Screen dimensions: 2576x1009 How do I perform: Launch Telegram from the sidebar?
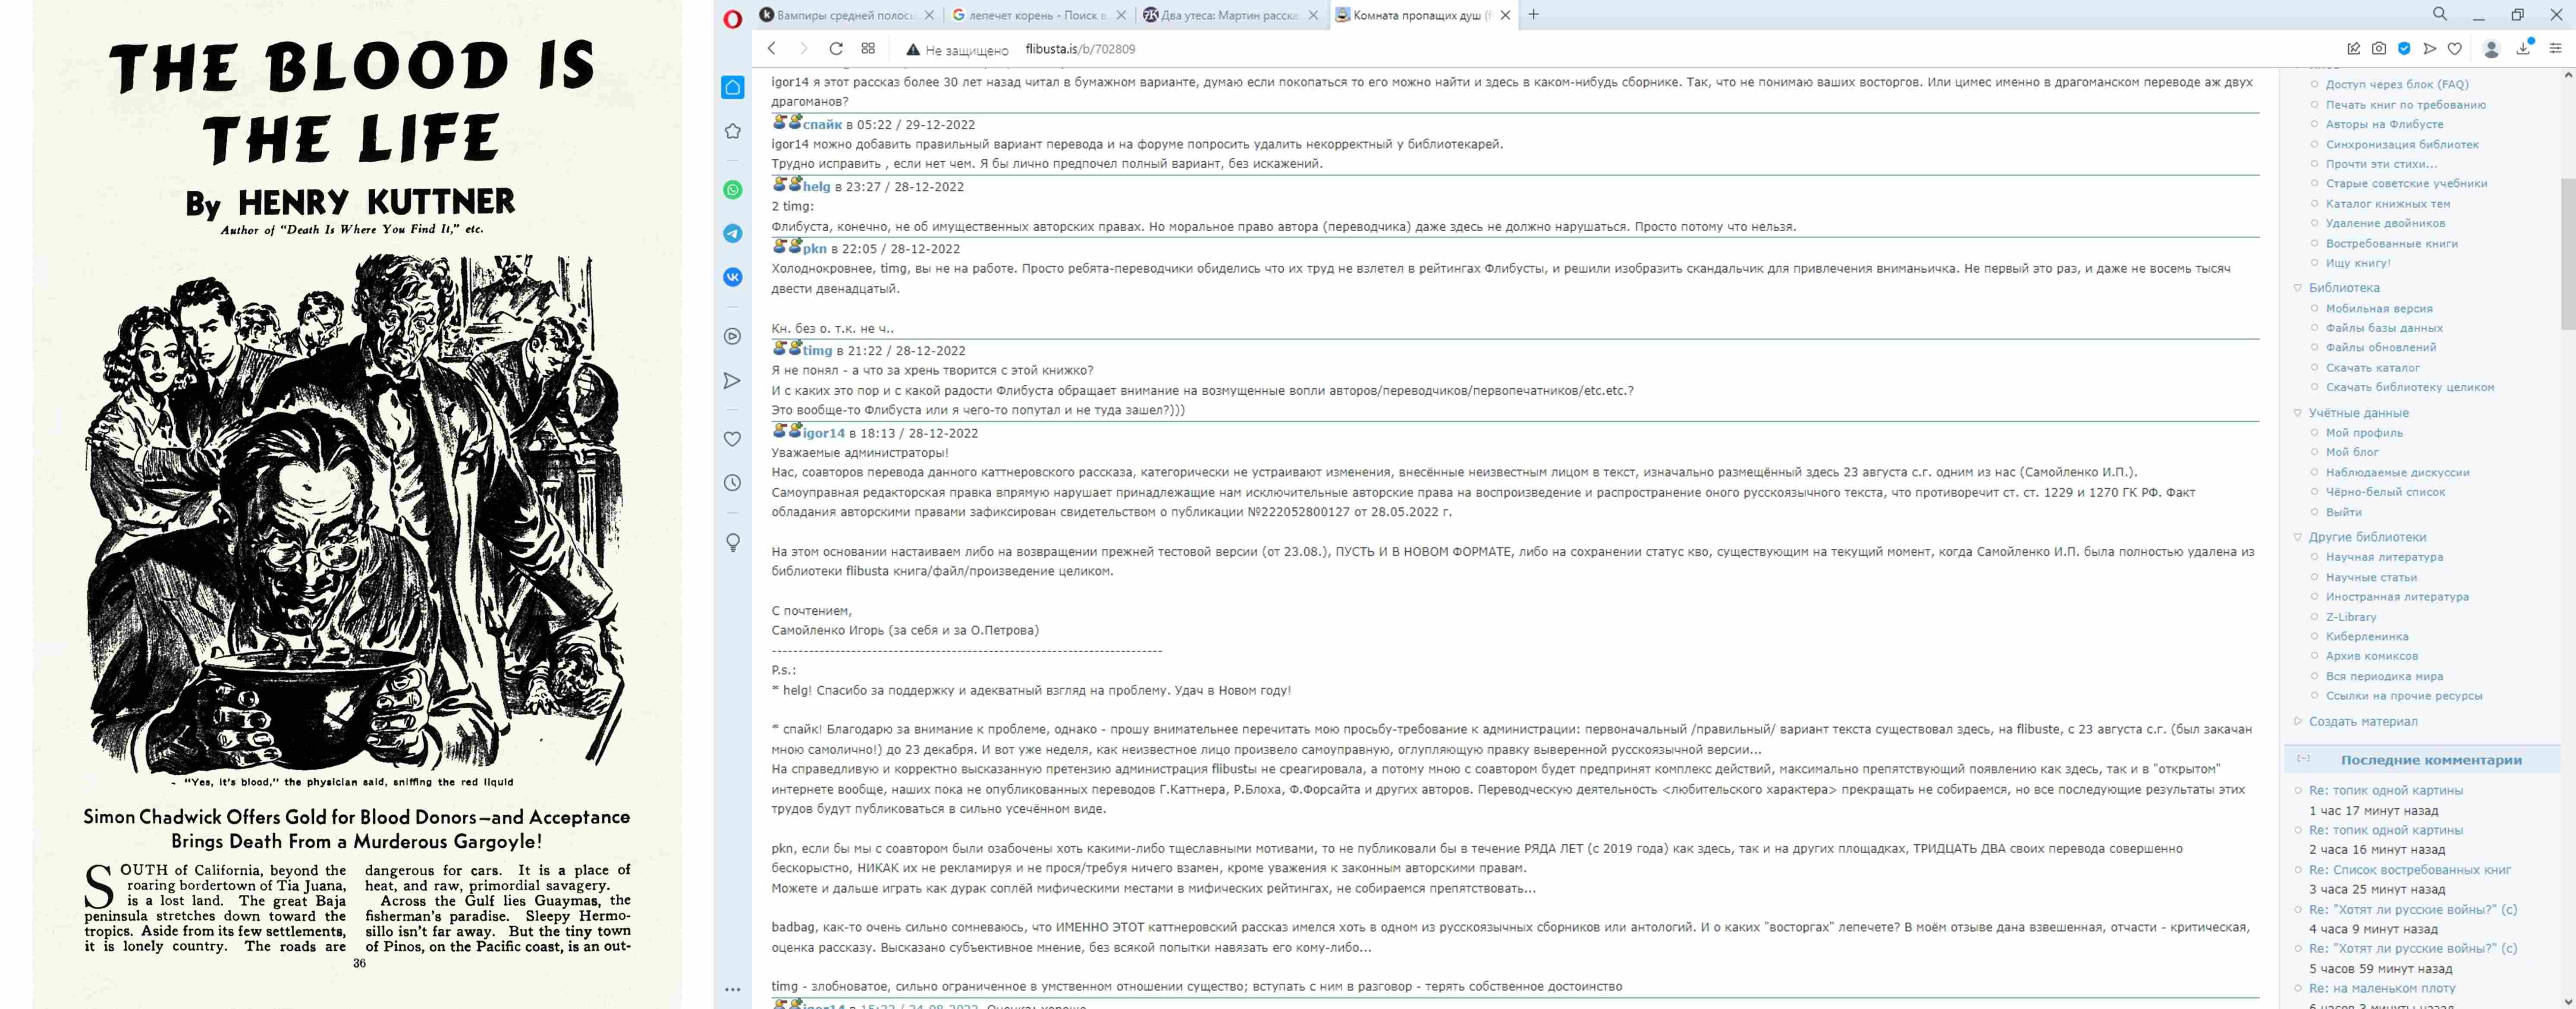point(732,233)
